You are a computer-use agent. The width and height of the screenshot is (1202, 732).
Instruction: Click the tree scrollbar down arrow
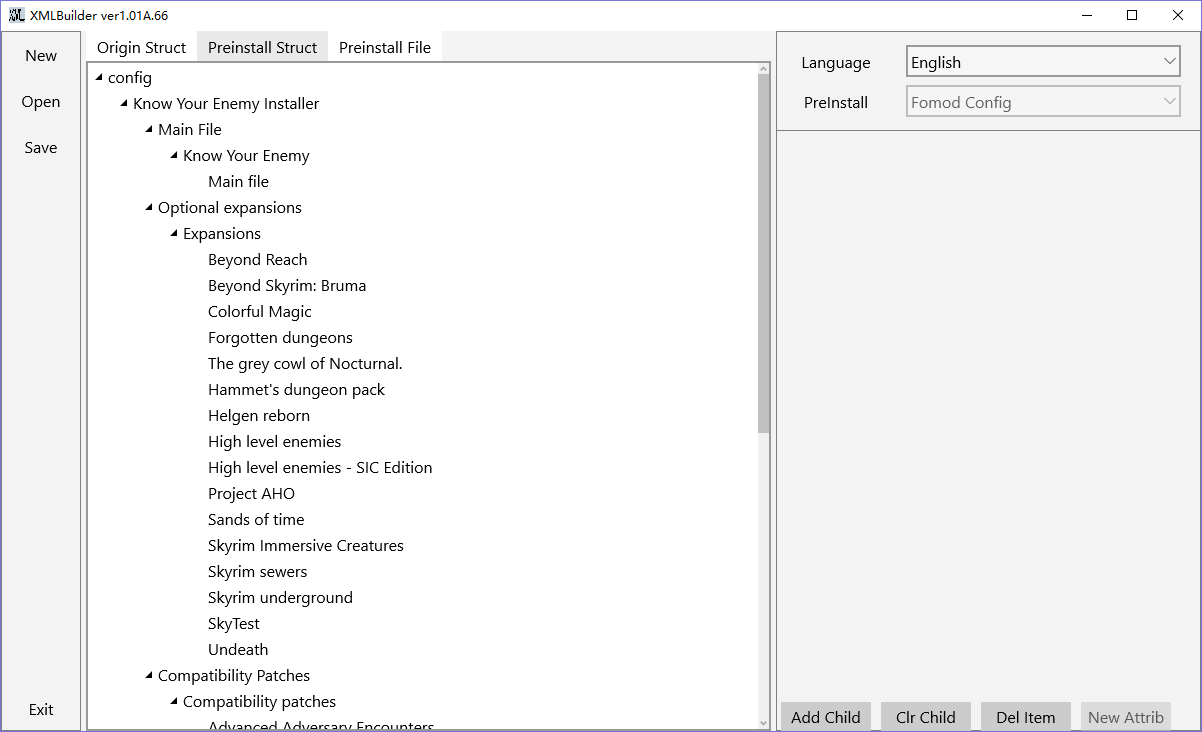pyautogui.click(x=763, y=723)
